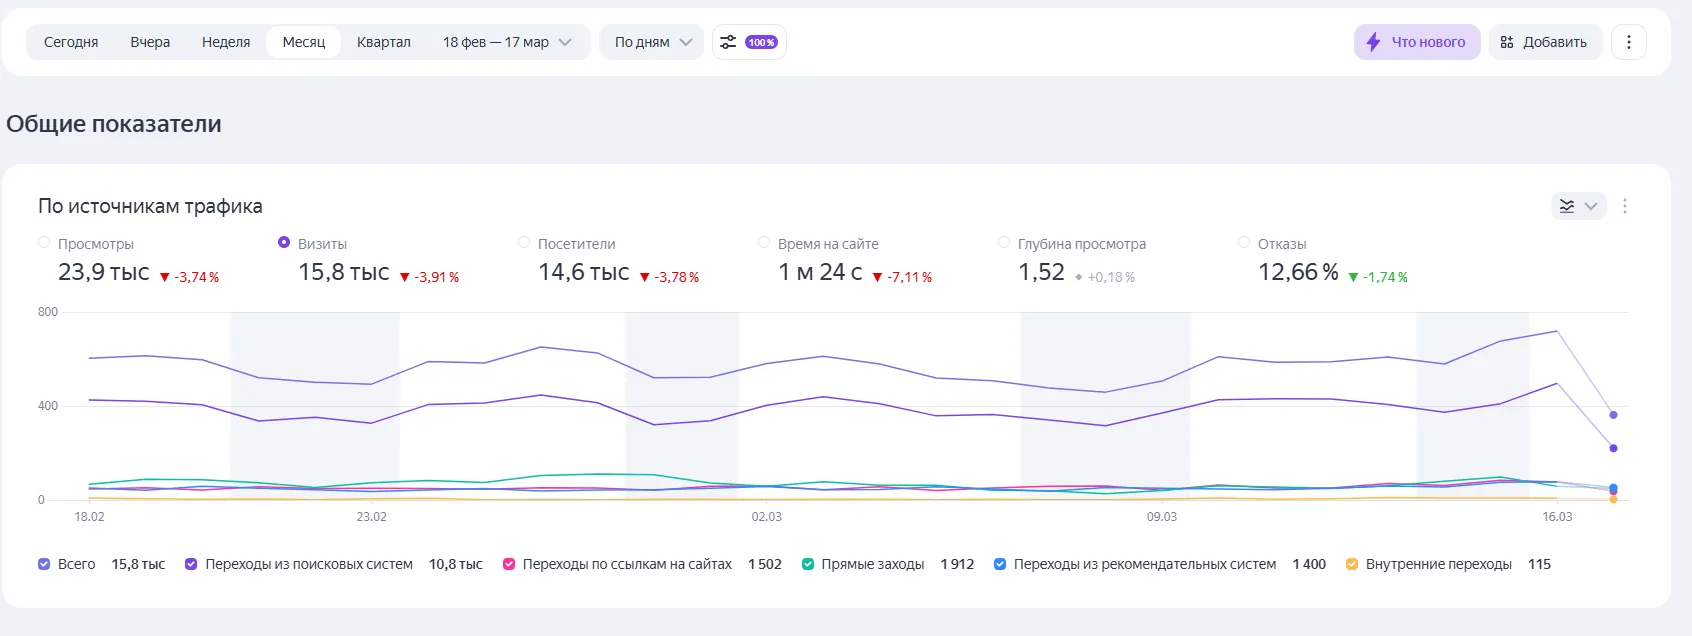Click the 16.03 date label on the chart axis
The height and width of the screenshot is (636, 1692).
pyautogui.click(x=1557, y=517)
